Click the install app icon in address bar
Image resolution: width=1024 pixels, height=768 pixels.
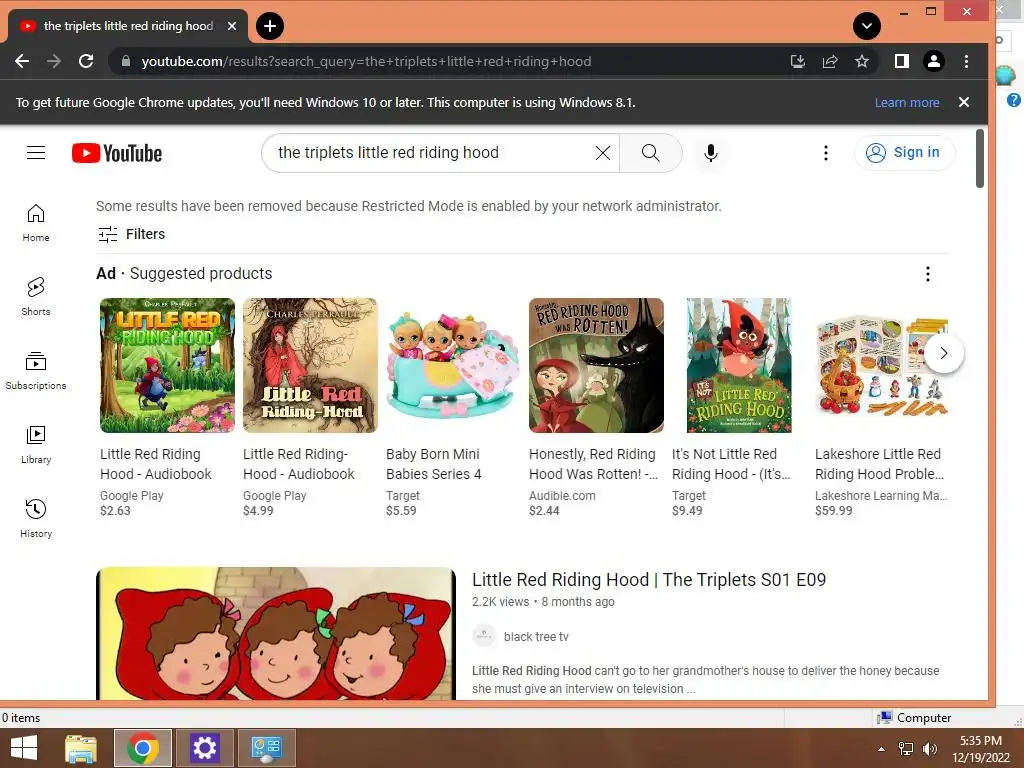(797, 61)
